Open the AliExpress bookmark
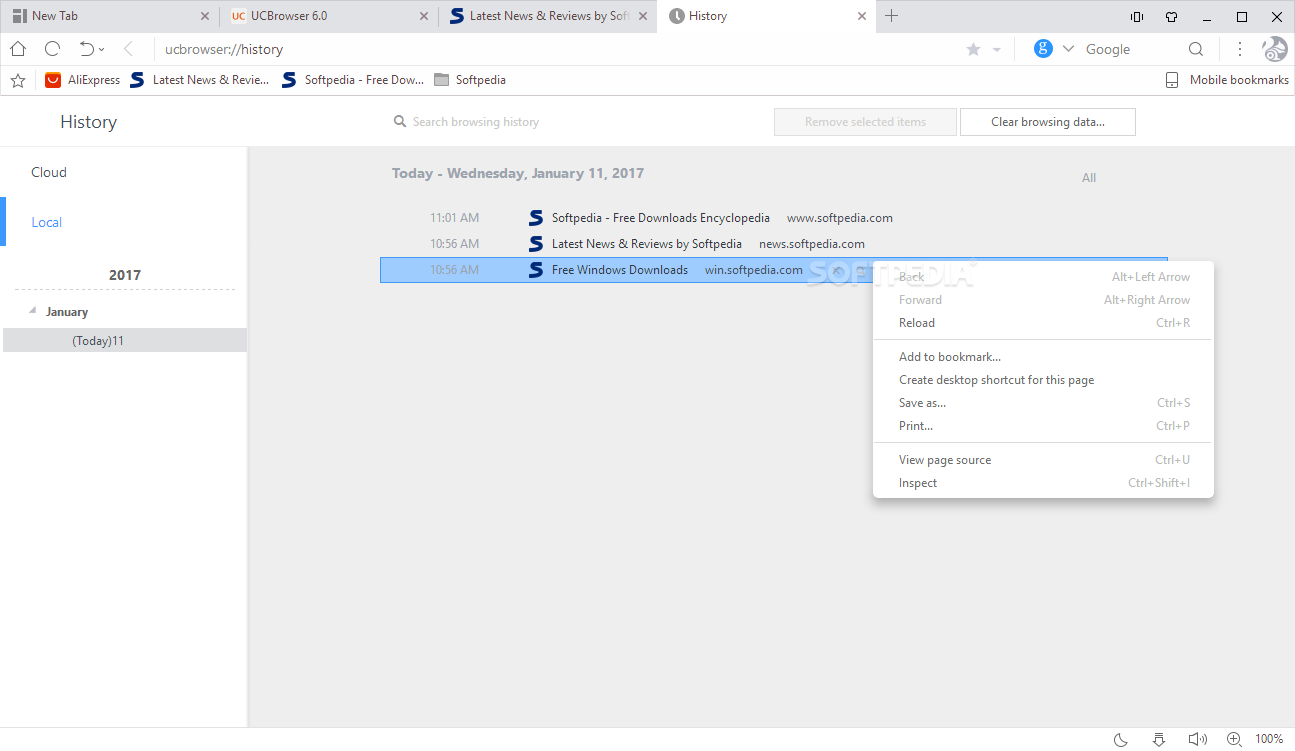Image resolution: width=1295 pixels, height=751 pixels. coord(82,80)
